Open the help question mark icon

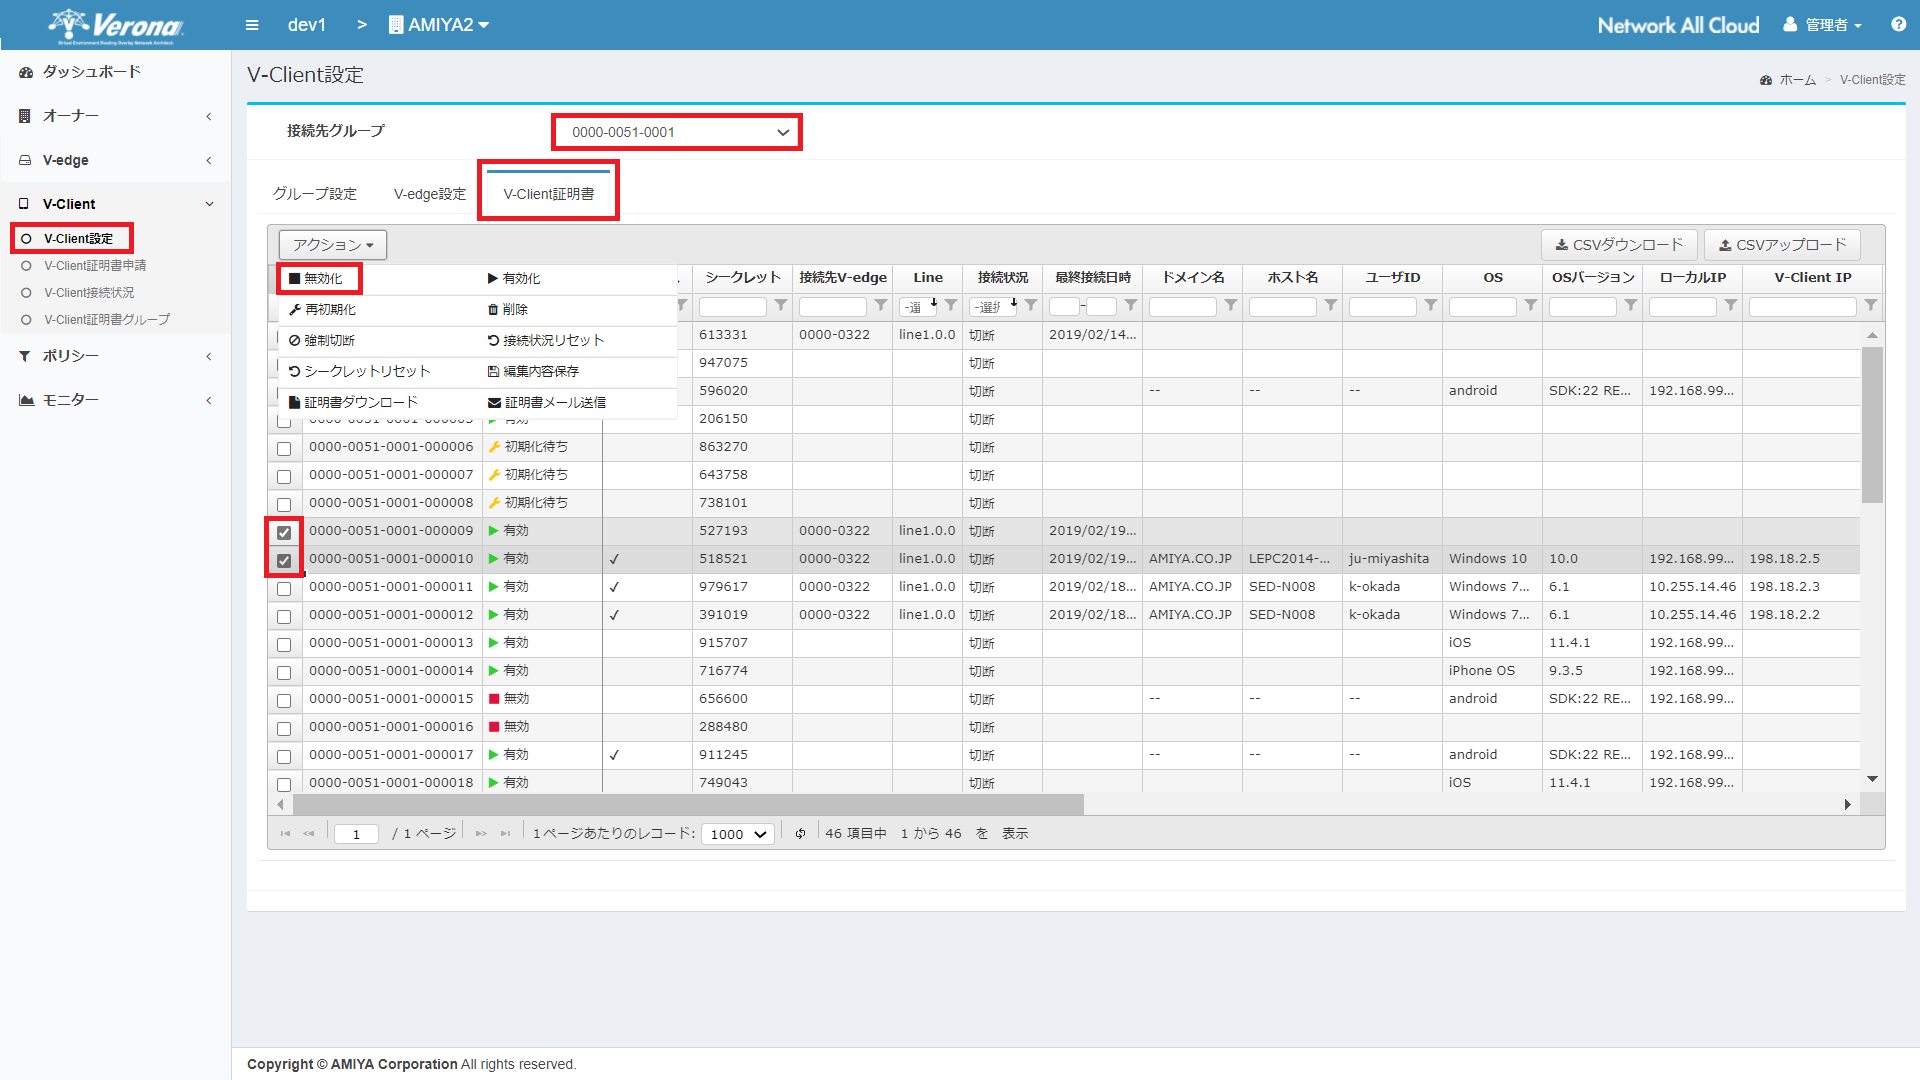coord(1898,25)
